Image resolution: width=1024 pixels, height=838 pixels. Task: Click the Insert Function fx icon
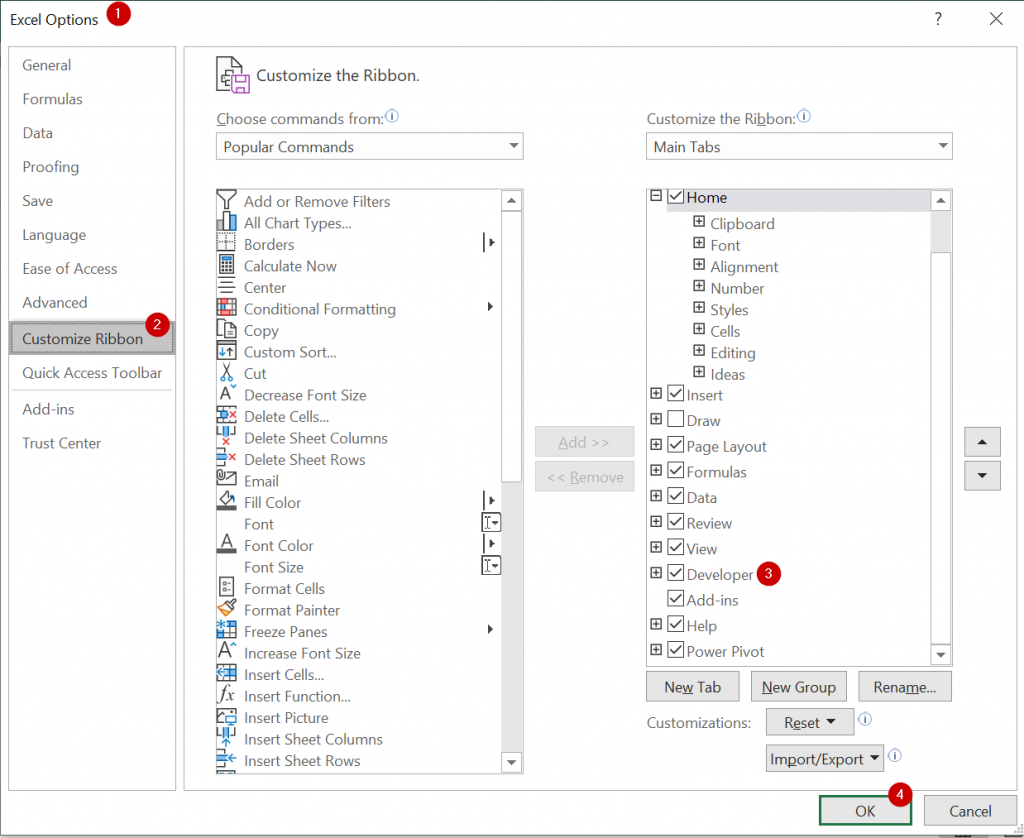coord(226,696)
